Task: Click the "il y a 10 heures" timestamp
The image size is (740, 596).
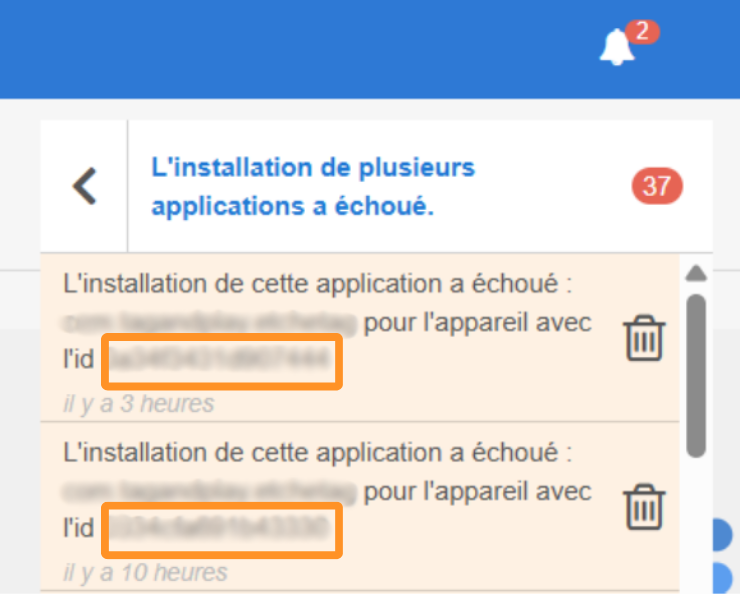Action: pyautogui.click(x=144, y=573)
